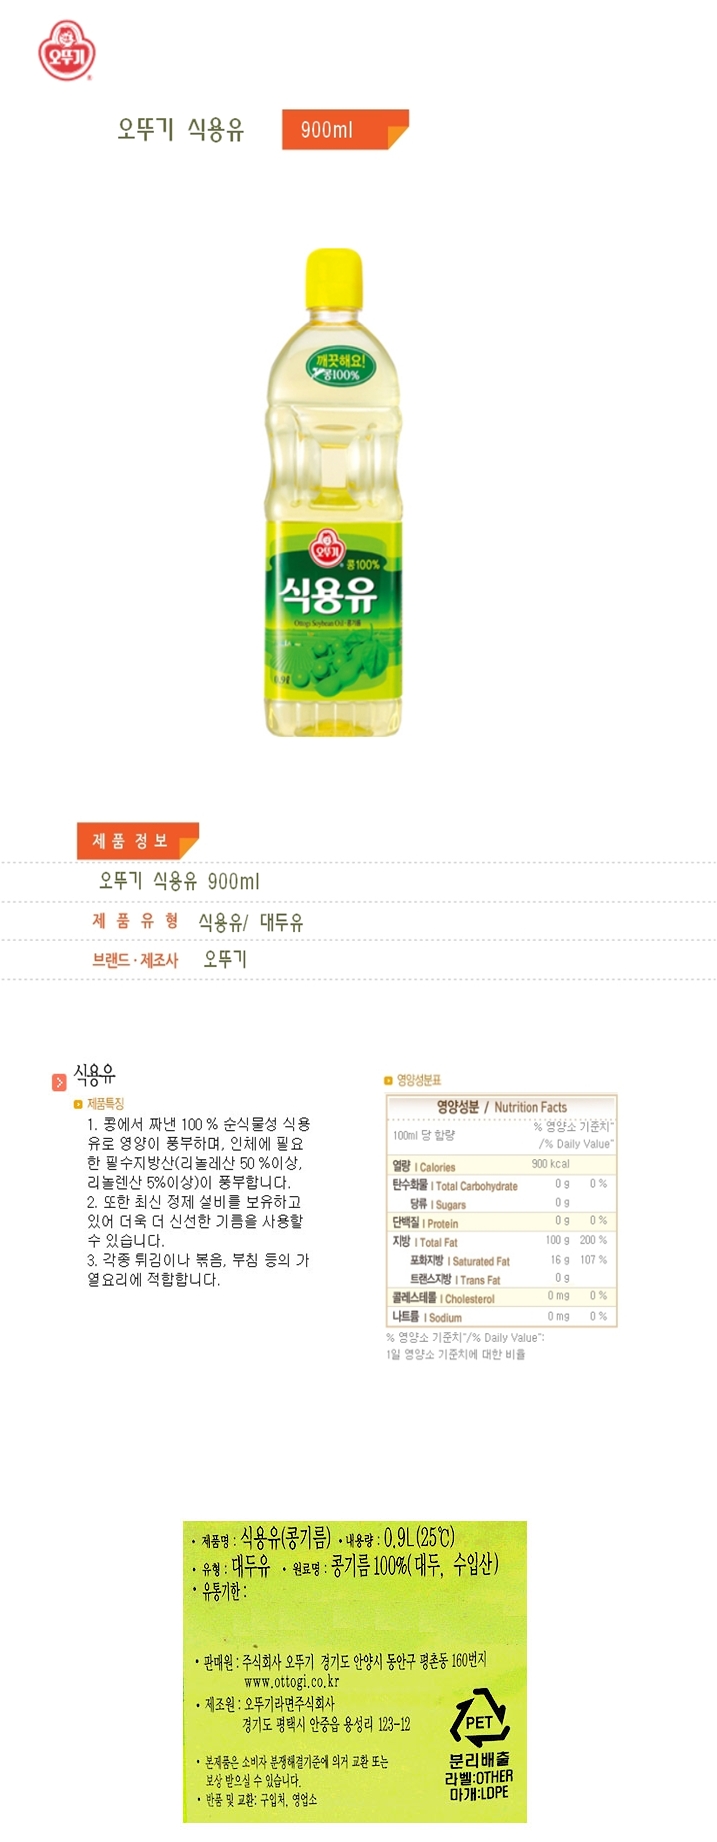The width and height of the screenshot is (717, 1842).
Task: Click the green 깨끗해요 sticker on bottle
Action: pyautogui.click(x=339, y=366)
